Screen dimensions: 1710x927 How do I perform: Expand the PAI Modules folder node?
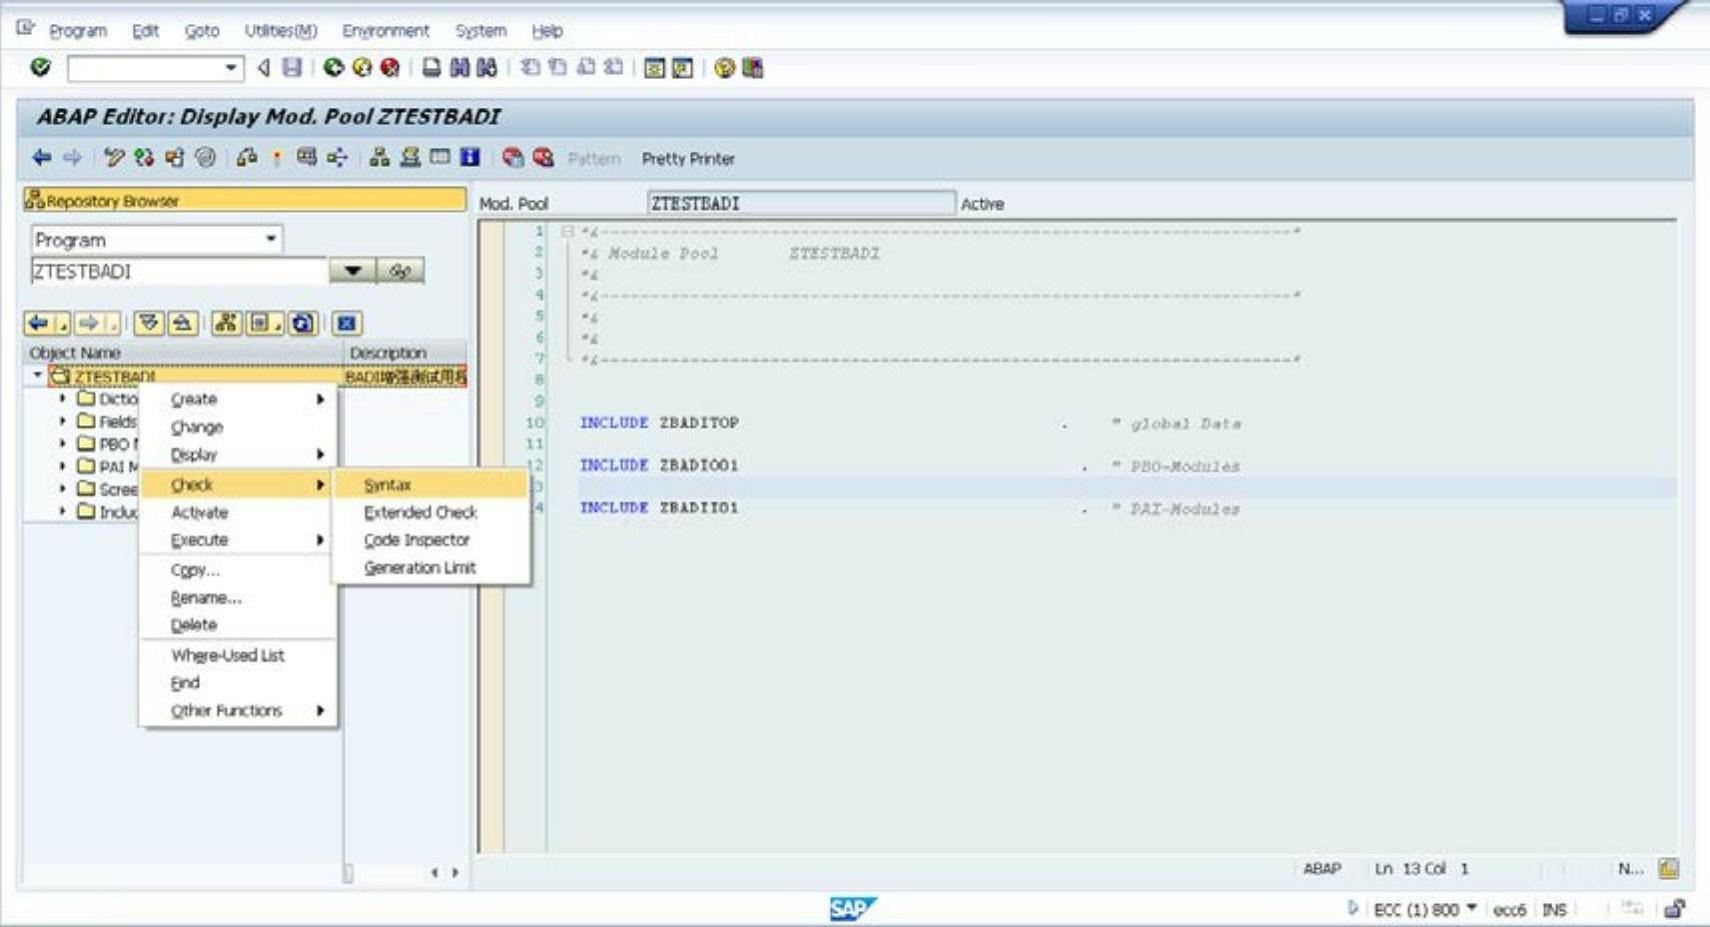(63, 466)
